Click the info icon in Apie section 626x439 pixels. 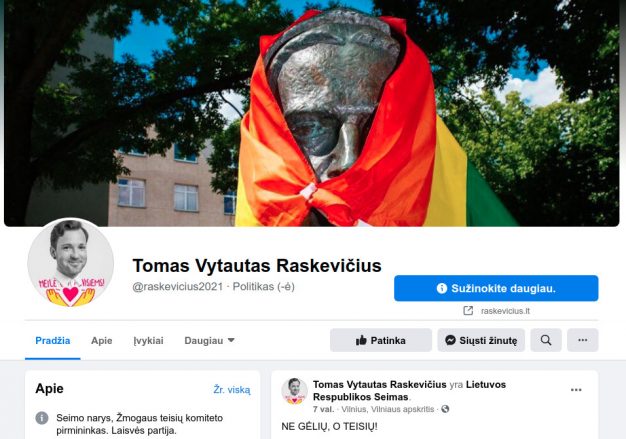click(x=42, y=418)
